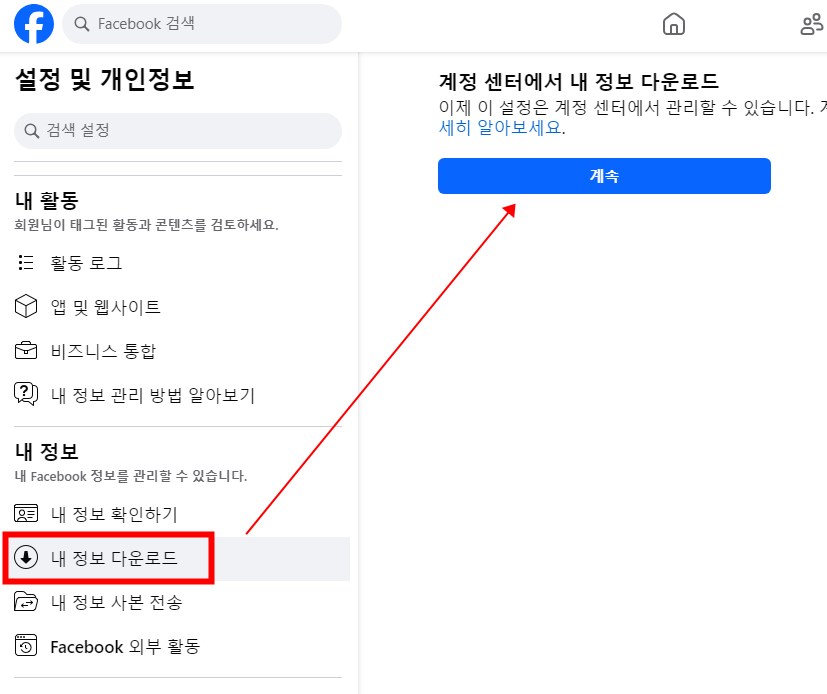This screenshot has height=694, width=827.
Task: Click the magnifier icon in the settings search
Action: 30,131
